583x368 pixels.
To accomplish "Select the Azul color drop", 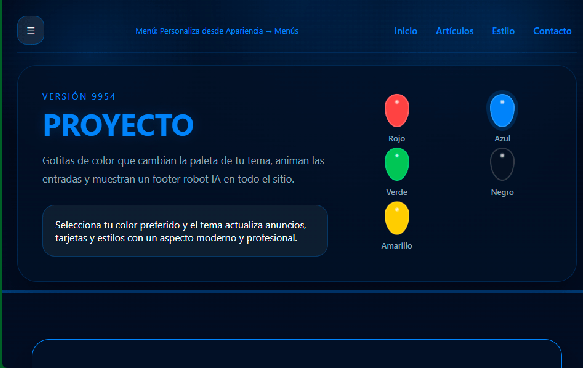I will pos(502,110).
